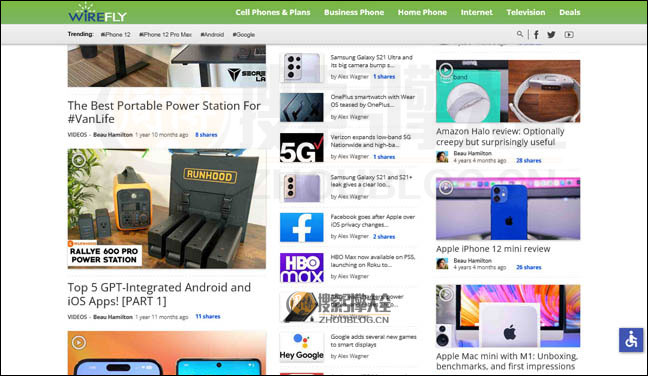Click the Hey Google thumbnail
This screenshot has height=376, width=648.
coord(302,347)
